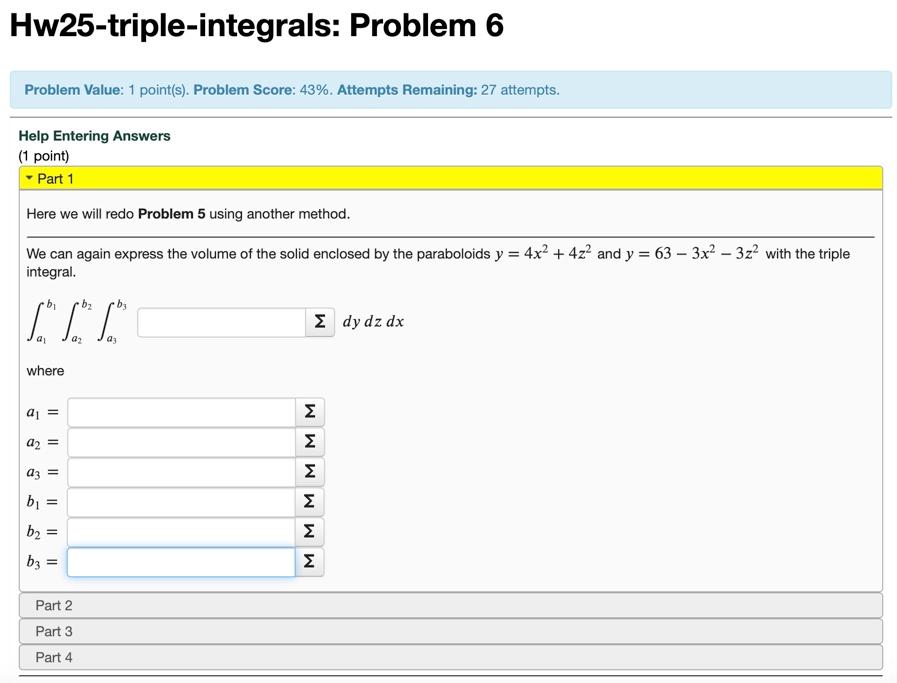Click inside the a₁ answer box
Screen dimensions: 897x683
pos(180,411)
